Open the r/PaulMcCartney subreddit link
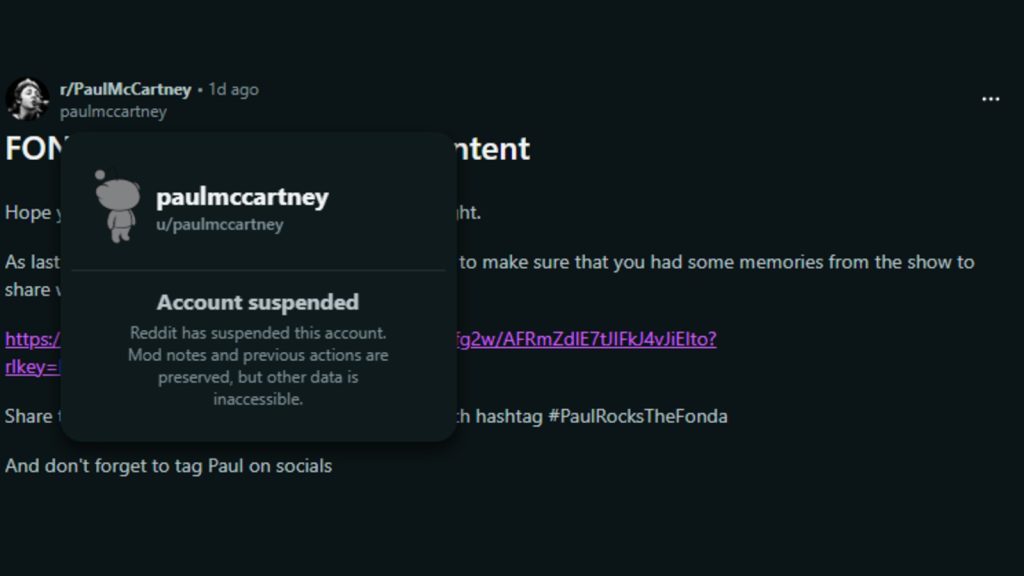The image size is (1024, 576). (125, 89)
